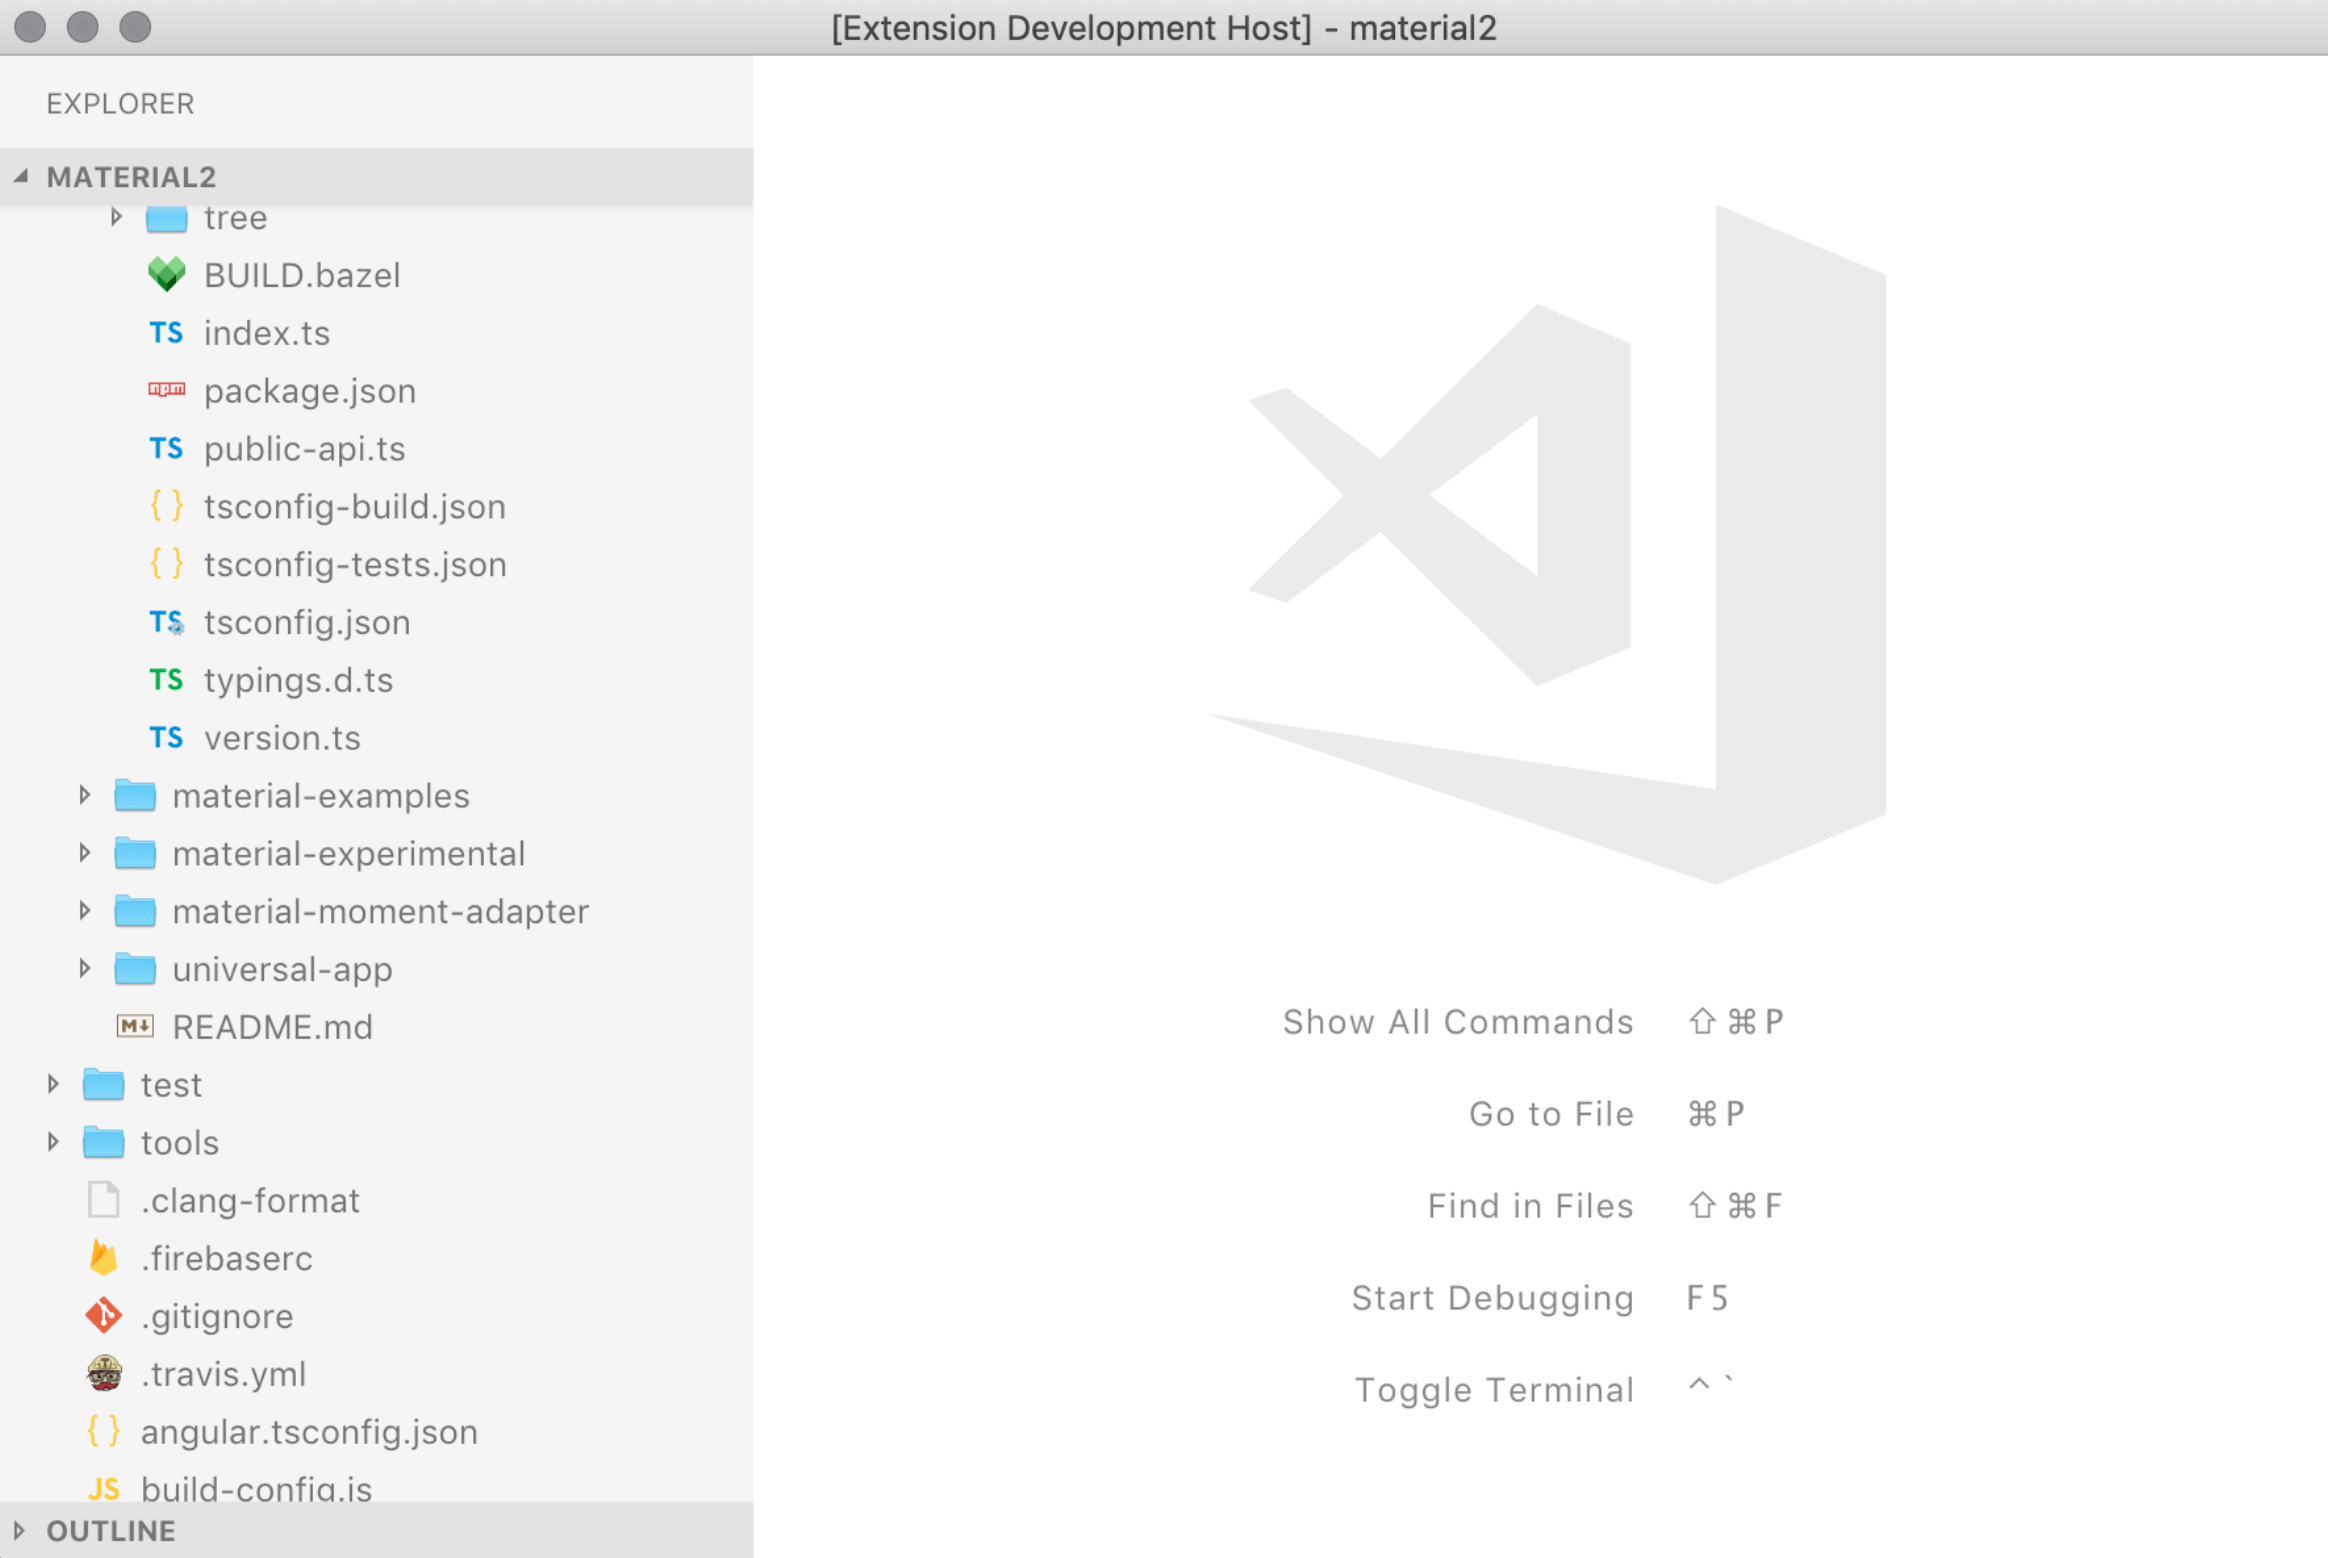Click the Firebase flame icon beside .firebaserc
2328x1558 pixels.
pyautogui.click(x=103, y=1258)
